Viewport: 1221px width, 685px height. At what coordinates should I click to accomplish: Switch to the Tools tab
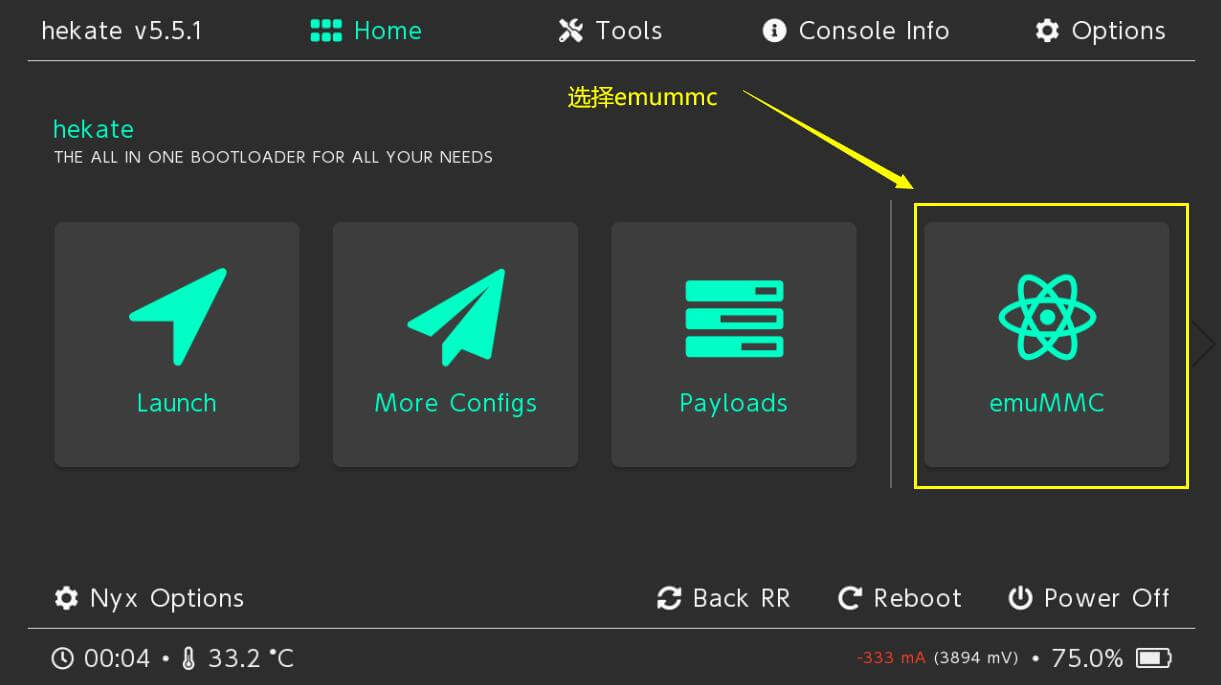pos(610,31)
